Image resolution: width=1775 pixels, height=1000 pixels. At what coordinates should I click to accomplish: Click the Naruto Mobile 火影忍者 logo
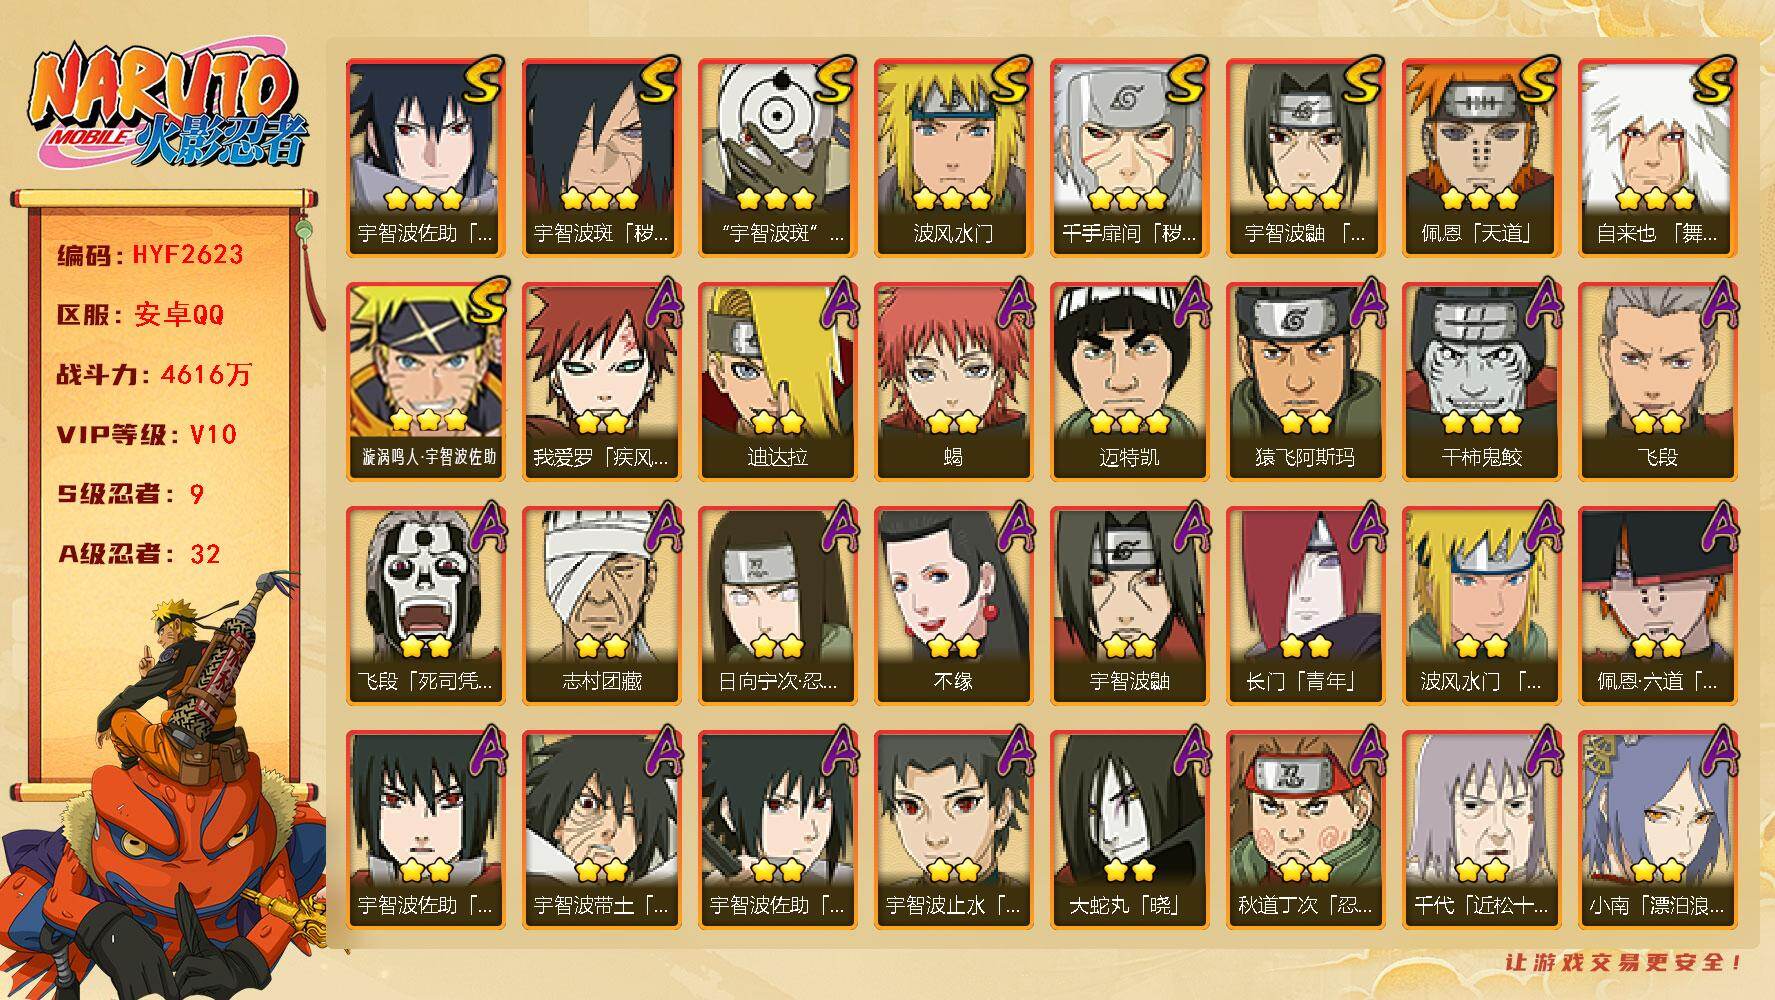(167, 107)
